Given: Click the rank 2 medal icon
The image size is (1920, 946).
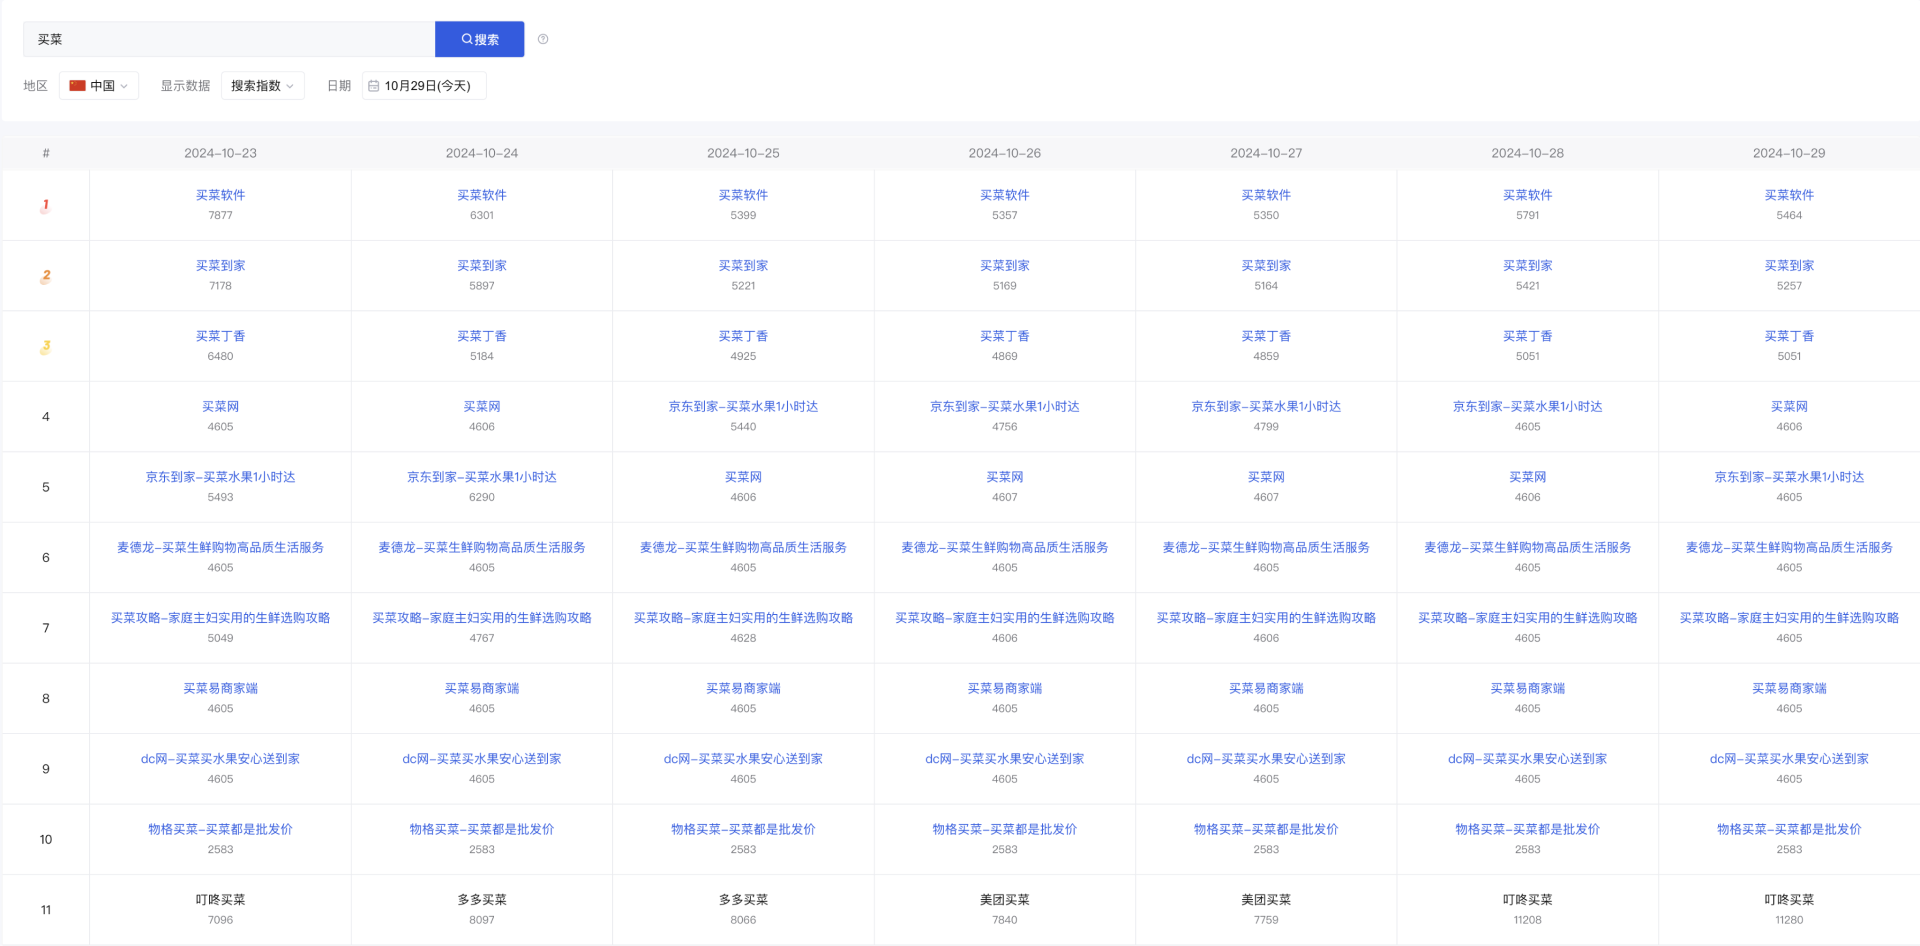Looking at the screenshot, I should tap(45, 276).
